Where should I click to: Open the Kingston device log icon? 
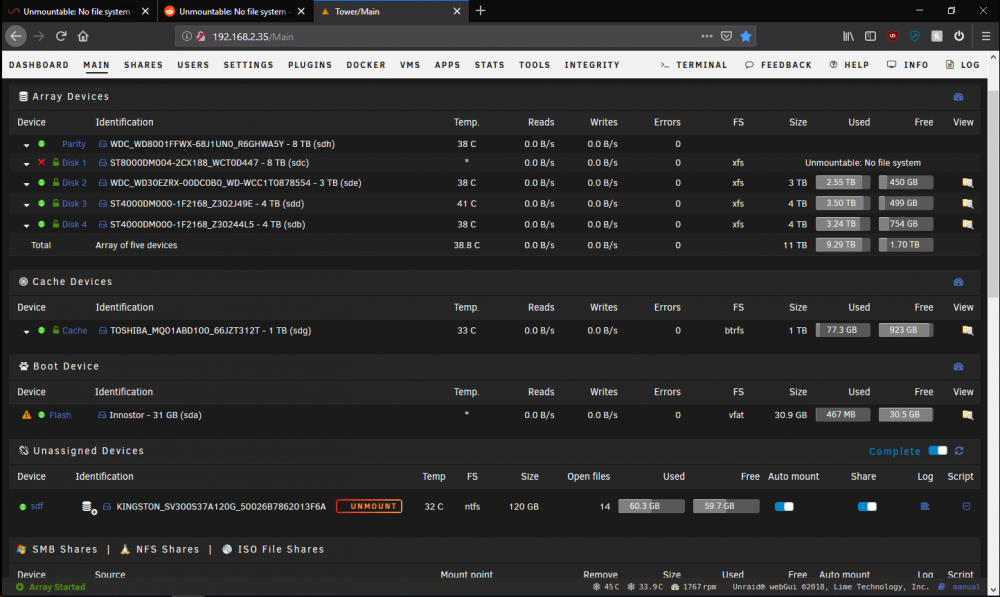pos(925,506)
